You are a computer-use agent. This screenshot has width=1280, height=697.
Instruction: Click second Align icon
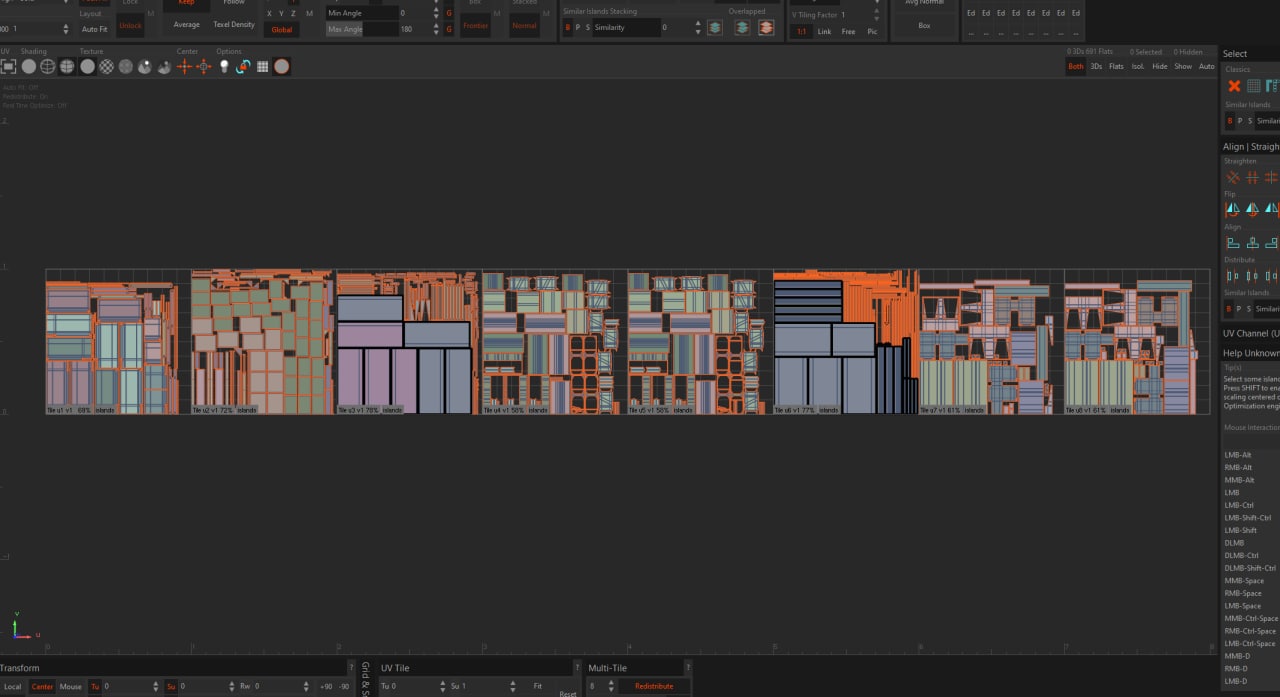[1252, 242]
